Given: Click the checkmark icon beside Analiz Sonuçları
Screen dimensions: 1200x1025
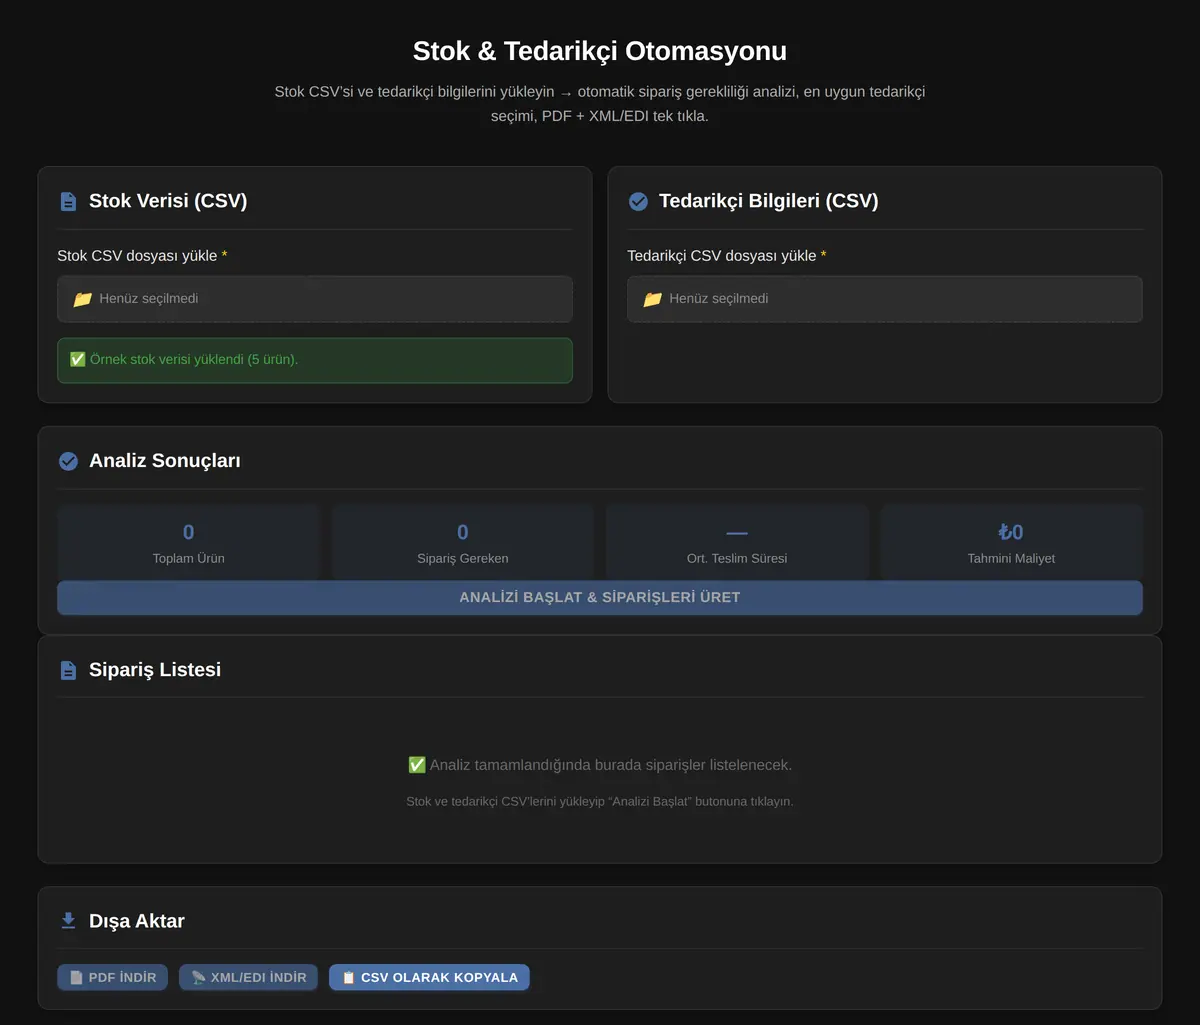Looking at the screenshot, I should pos(68,461).
